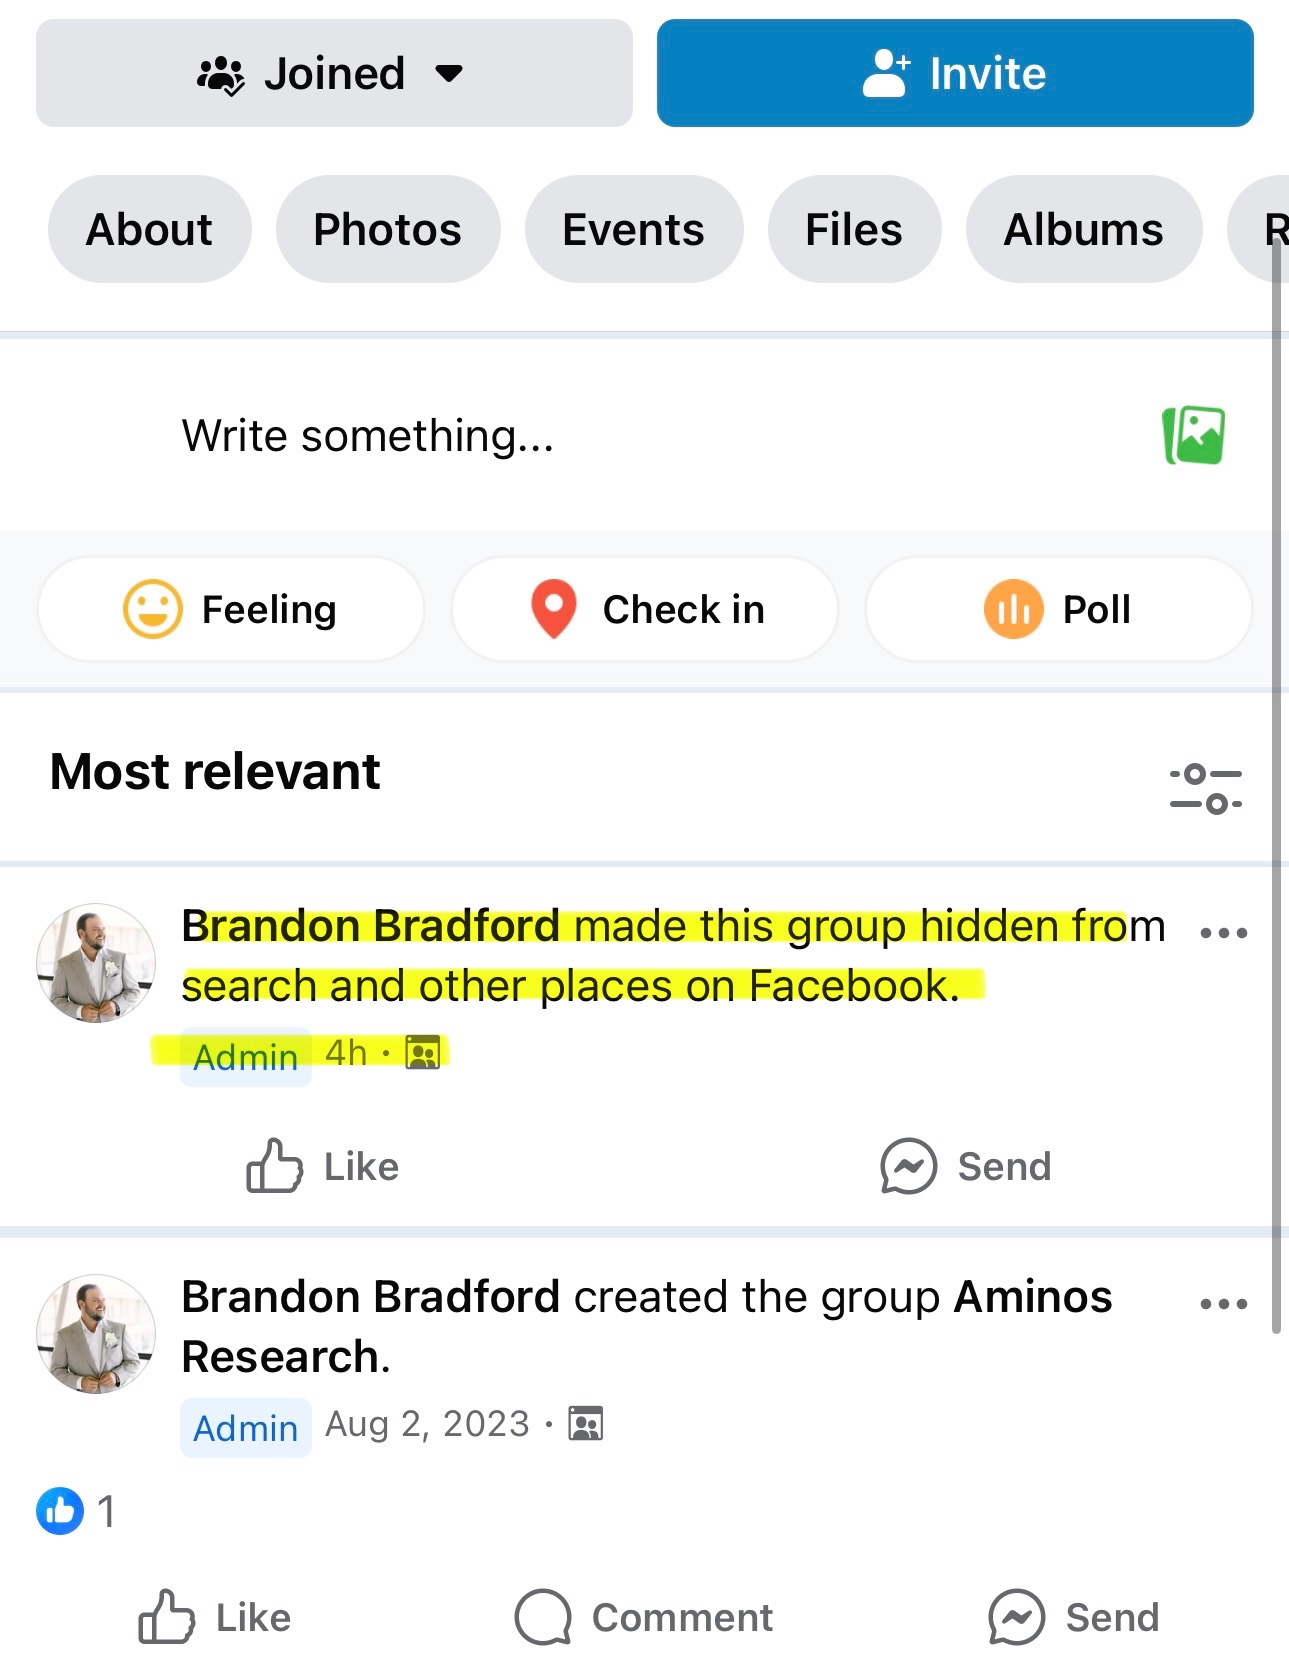The image size is (1289, 1667).
Task: Expand the Joined membership dropdown
Action: tap(334, 73)
